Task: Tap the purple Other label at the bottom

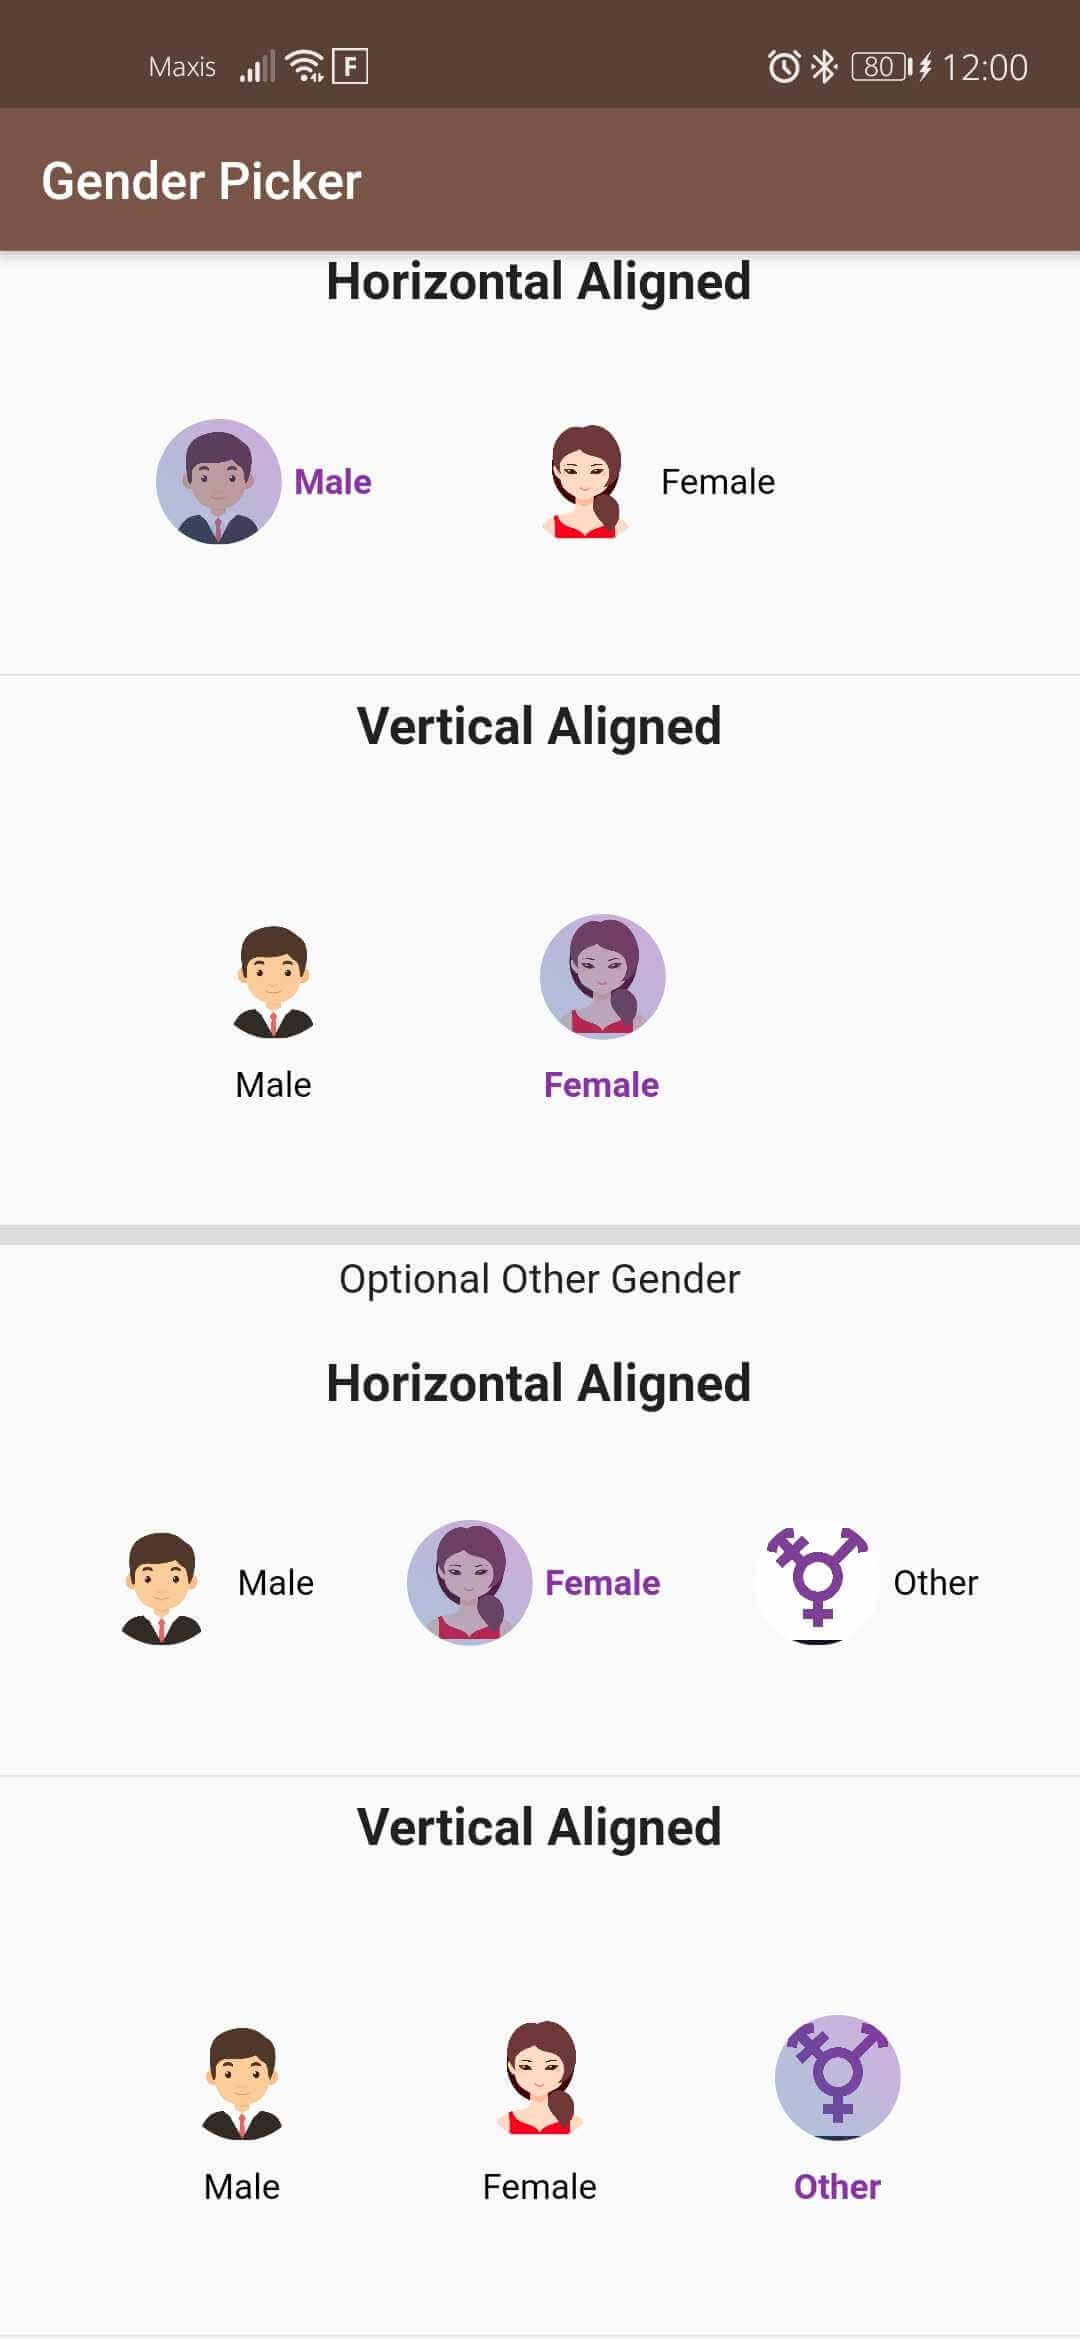Action: pos(837,2187)
